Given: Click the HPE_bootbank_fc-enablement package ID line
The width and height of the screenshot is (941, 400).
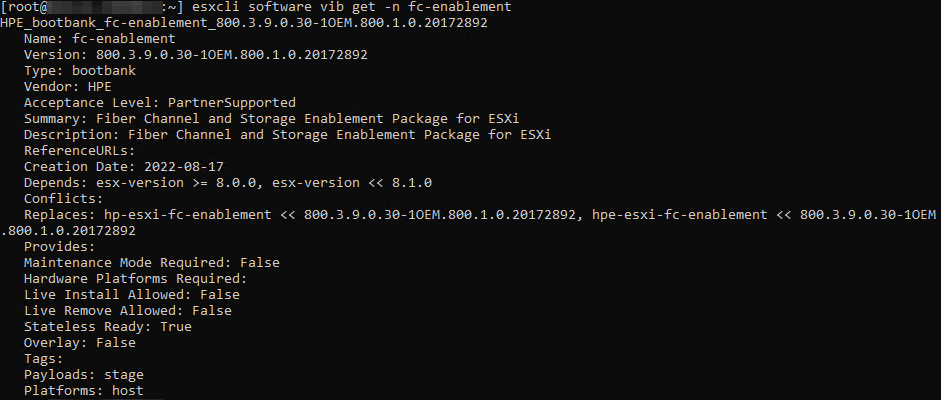Looking at the screenshot, I should tap(244, 22).
